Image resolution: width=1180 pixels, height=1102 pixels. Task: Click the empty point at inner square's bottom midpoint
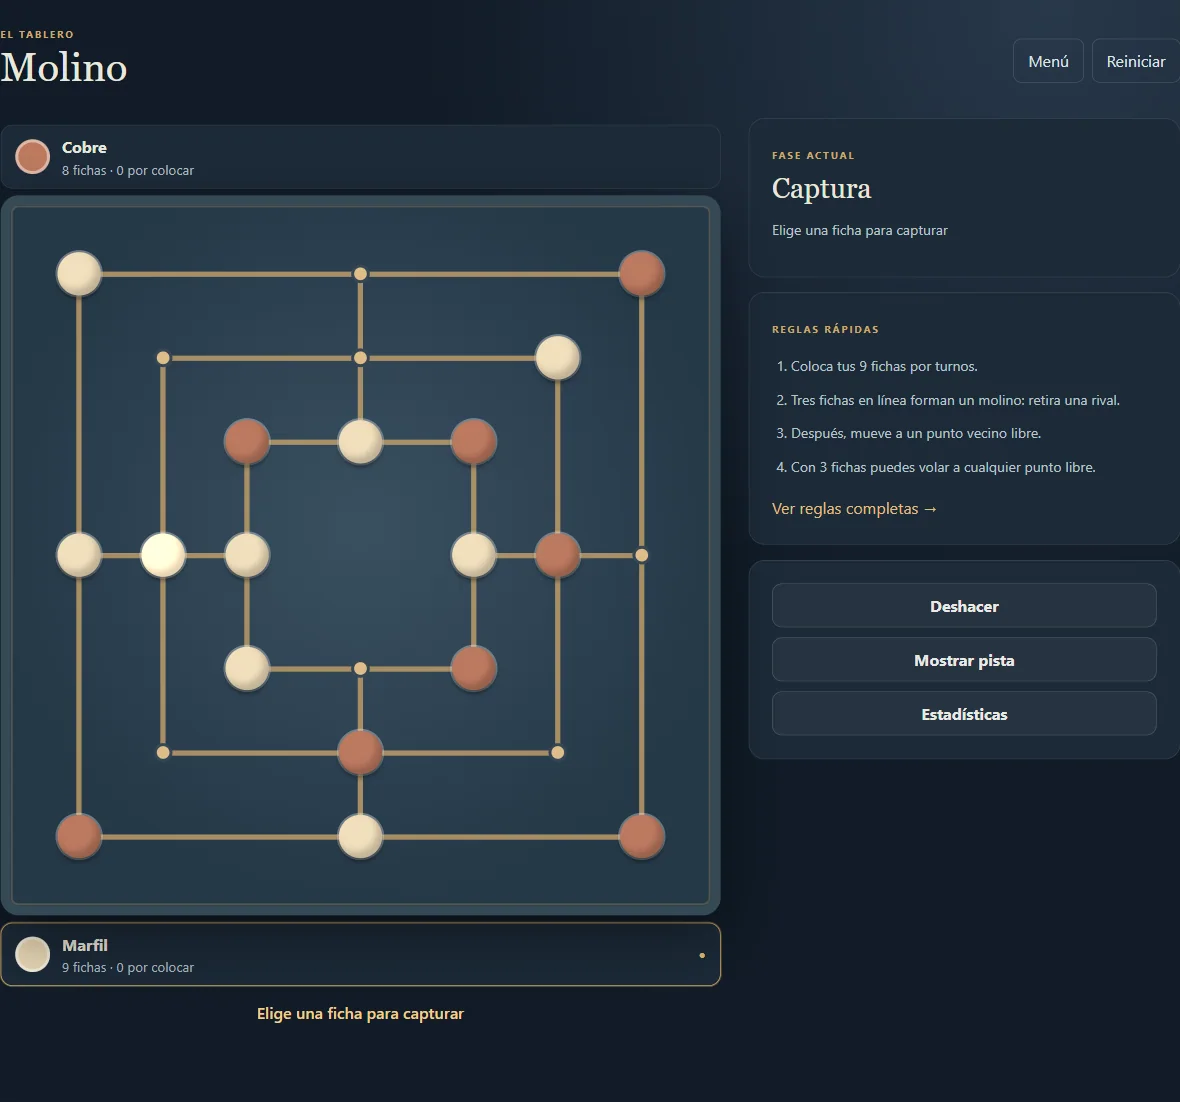point(360,668)
